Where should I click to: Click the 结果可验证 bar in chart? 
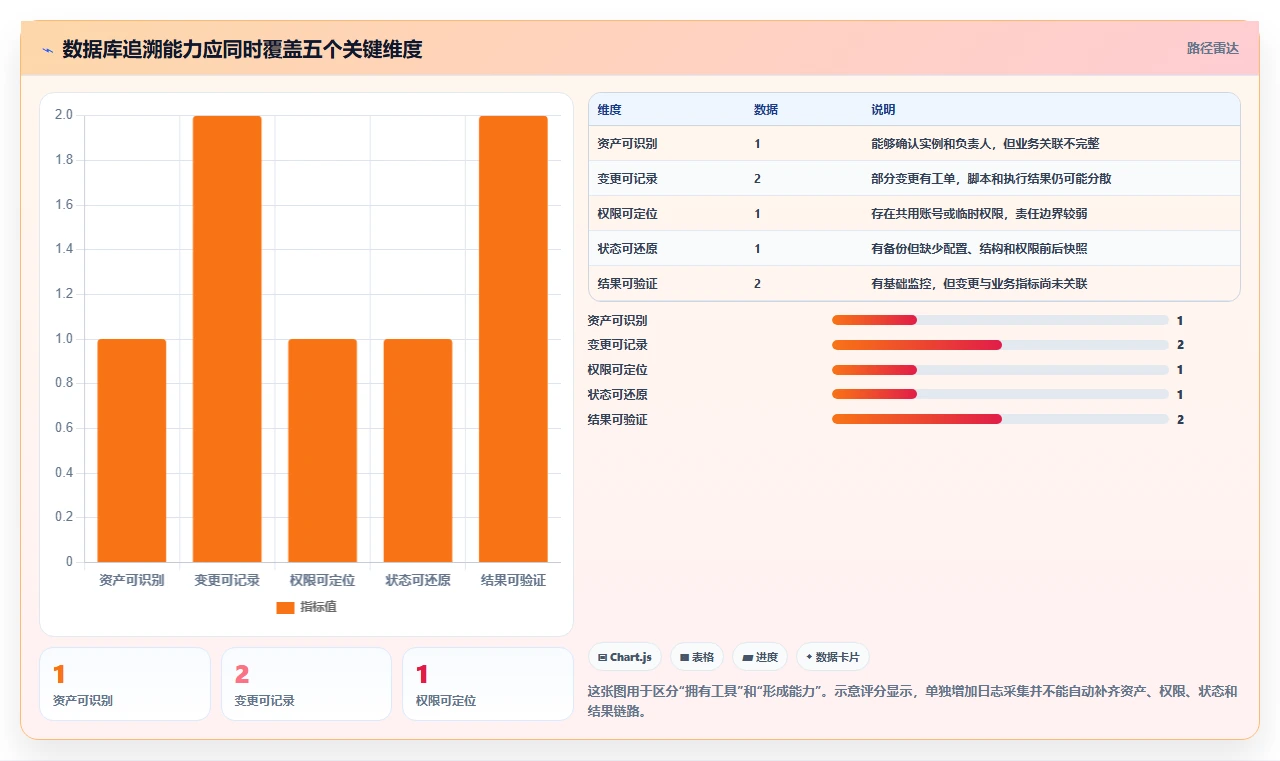pos(513,339)
